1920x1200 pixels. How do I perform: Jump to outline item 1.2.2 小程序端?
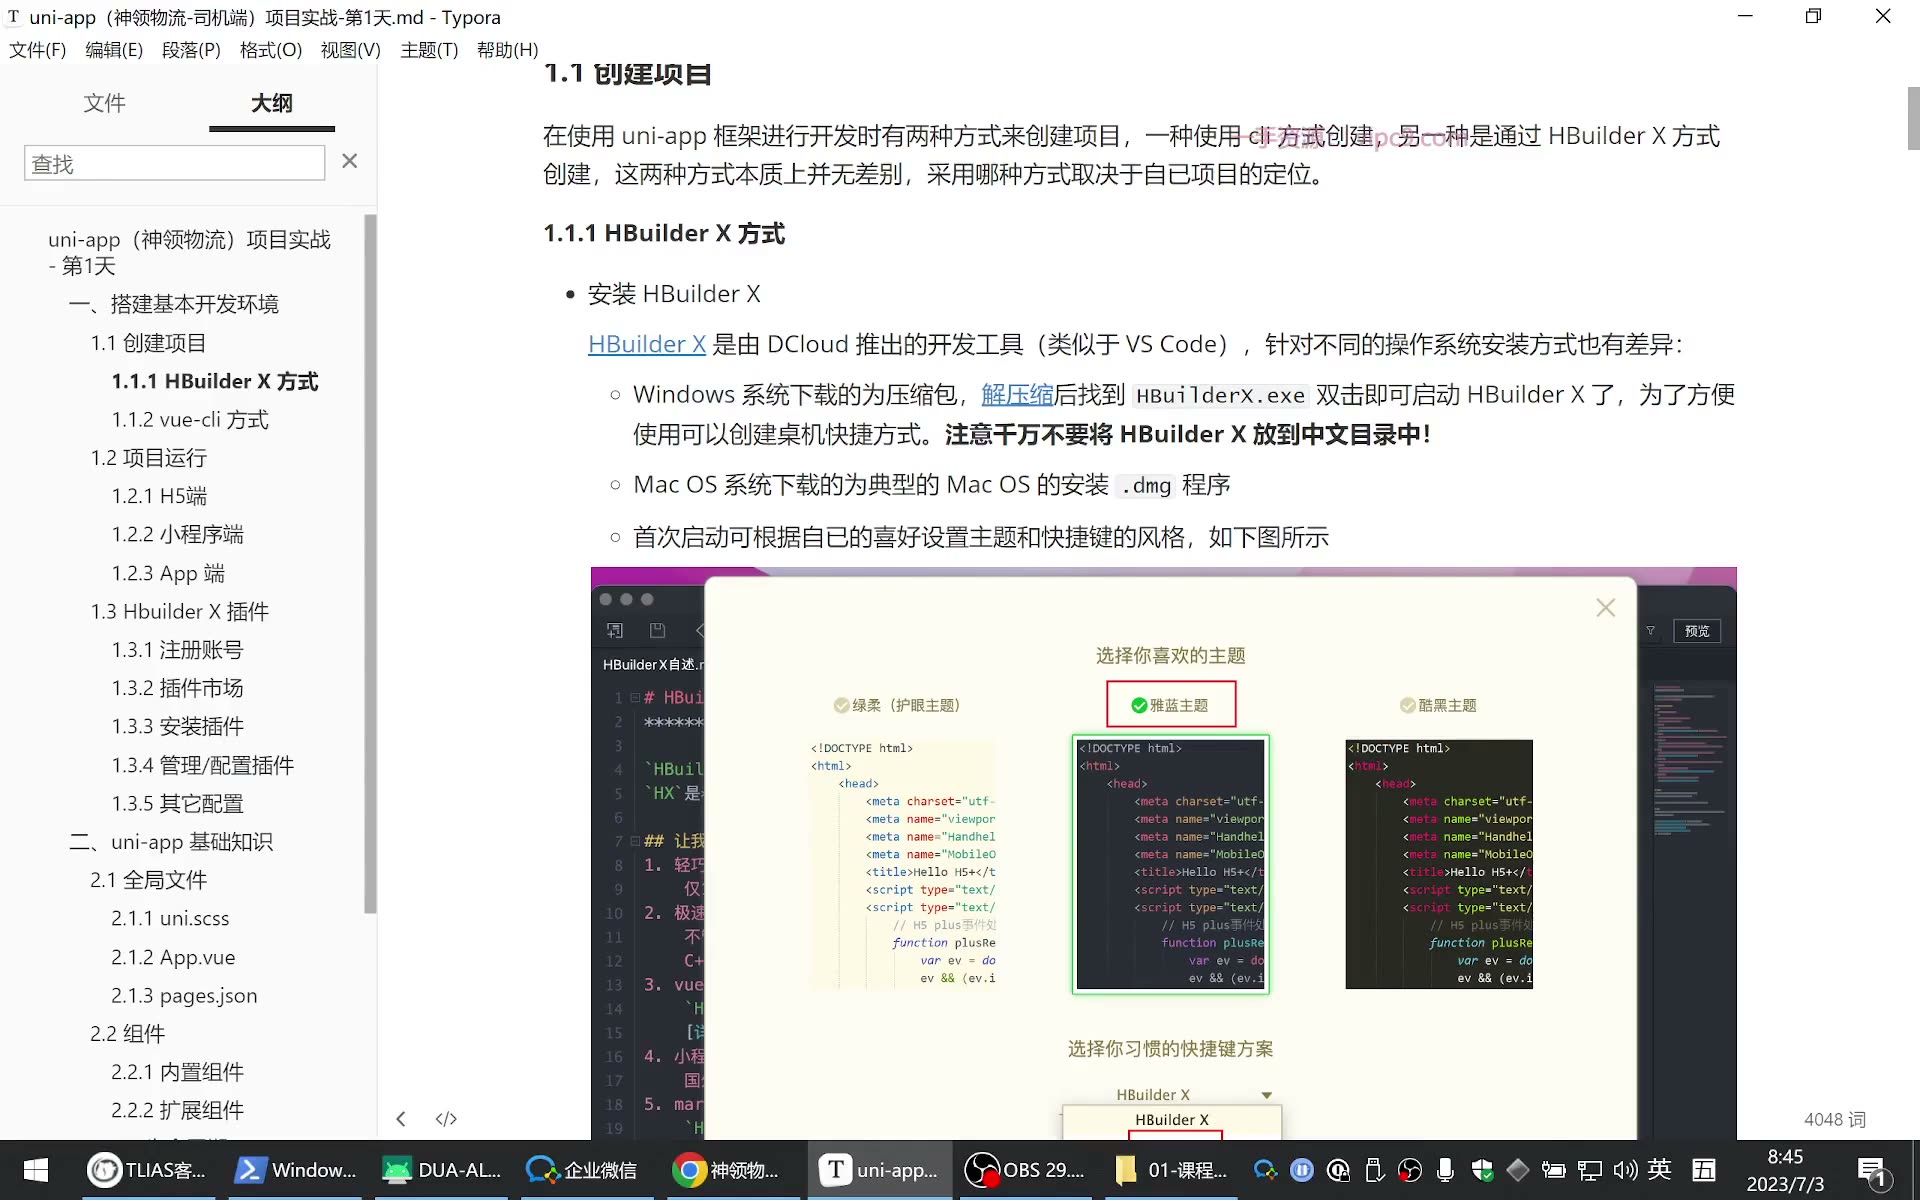(177, 534)
